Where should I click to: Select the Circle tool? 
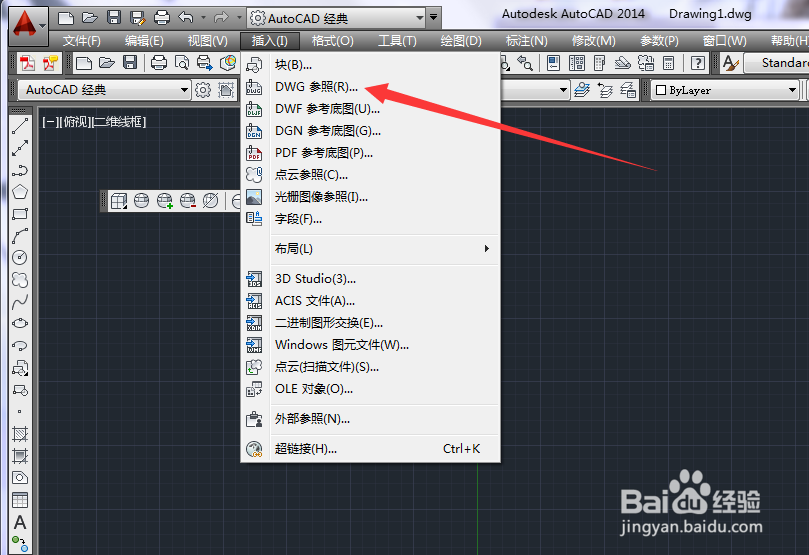(x=20, y=257)
